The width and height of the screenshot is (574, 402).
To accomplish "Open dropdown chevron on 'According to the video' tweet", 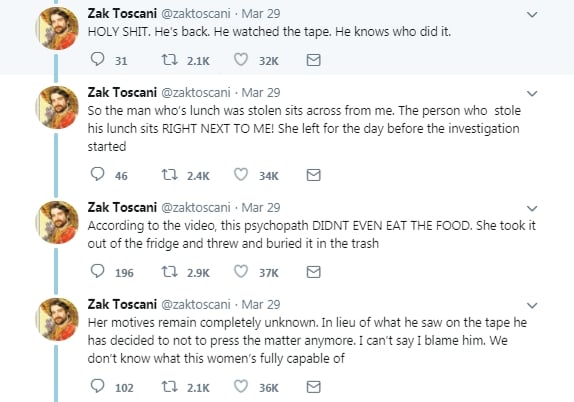I will (x=532, y=208).
